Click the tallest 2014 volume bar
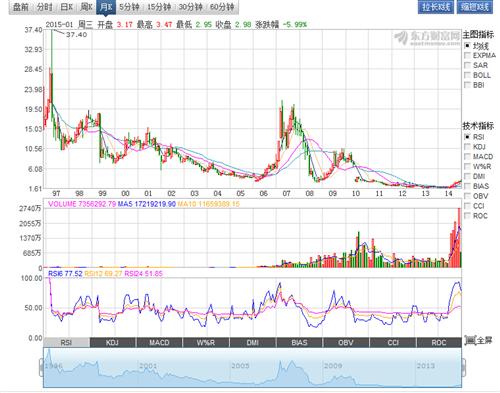The width and height of the screenshot is (500, 393). [459, 237]
